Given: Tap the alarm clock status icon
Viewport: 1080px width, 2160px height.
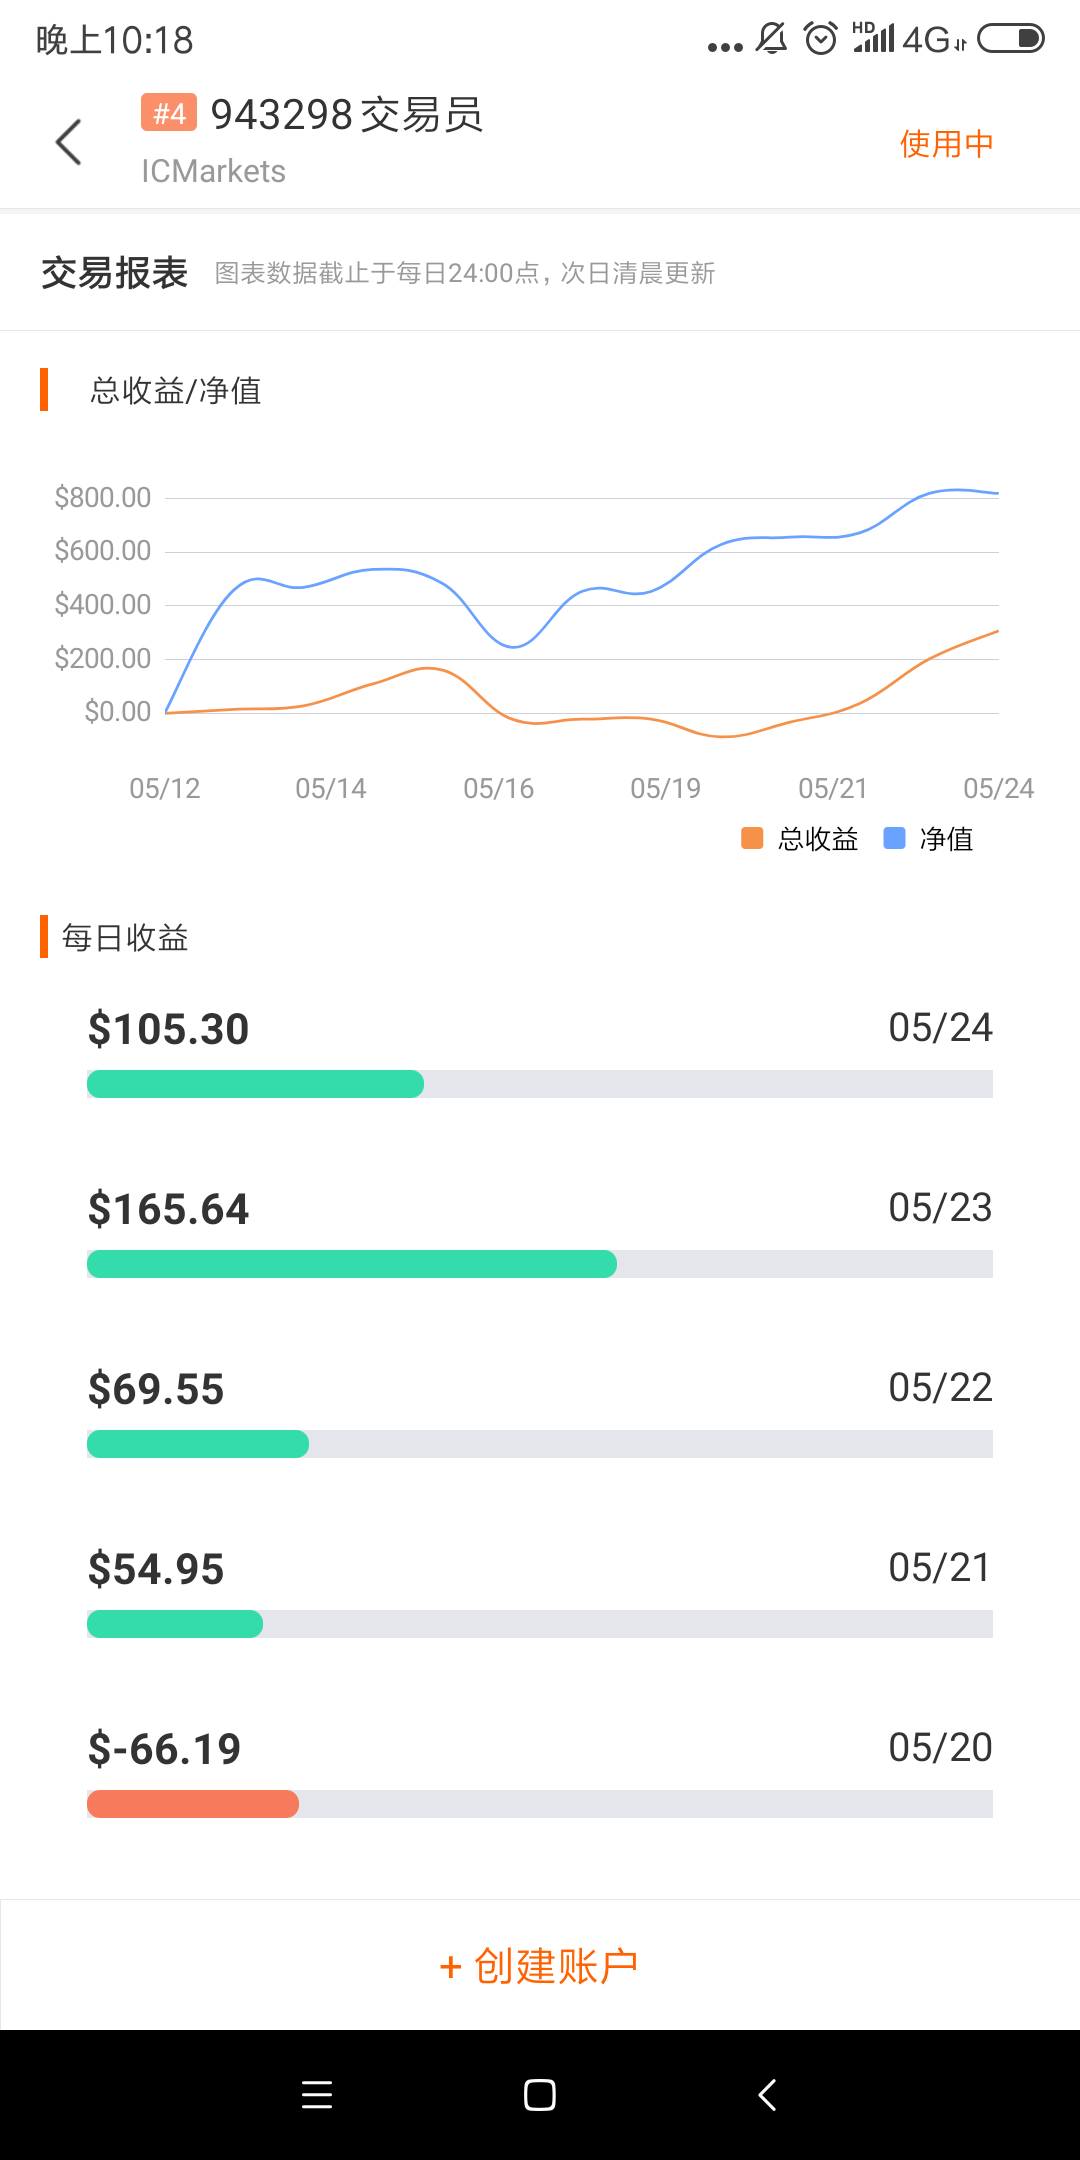Looking at the screenshot, I should click(x=821, y=39).
